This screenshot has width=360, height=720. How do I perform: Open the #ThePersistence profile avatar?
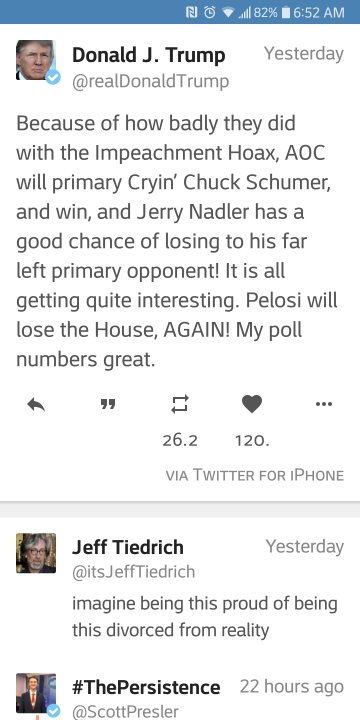click(x=36, y=693)
